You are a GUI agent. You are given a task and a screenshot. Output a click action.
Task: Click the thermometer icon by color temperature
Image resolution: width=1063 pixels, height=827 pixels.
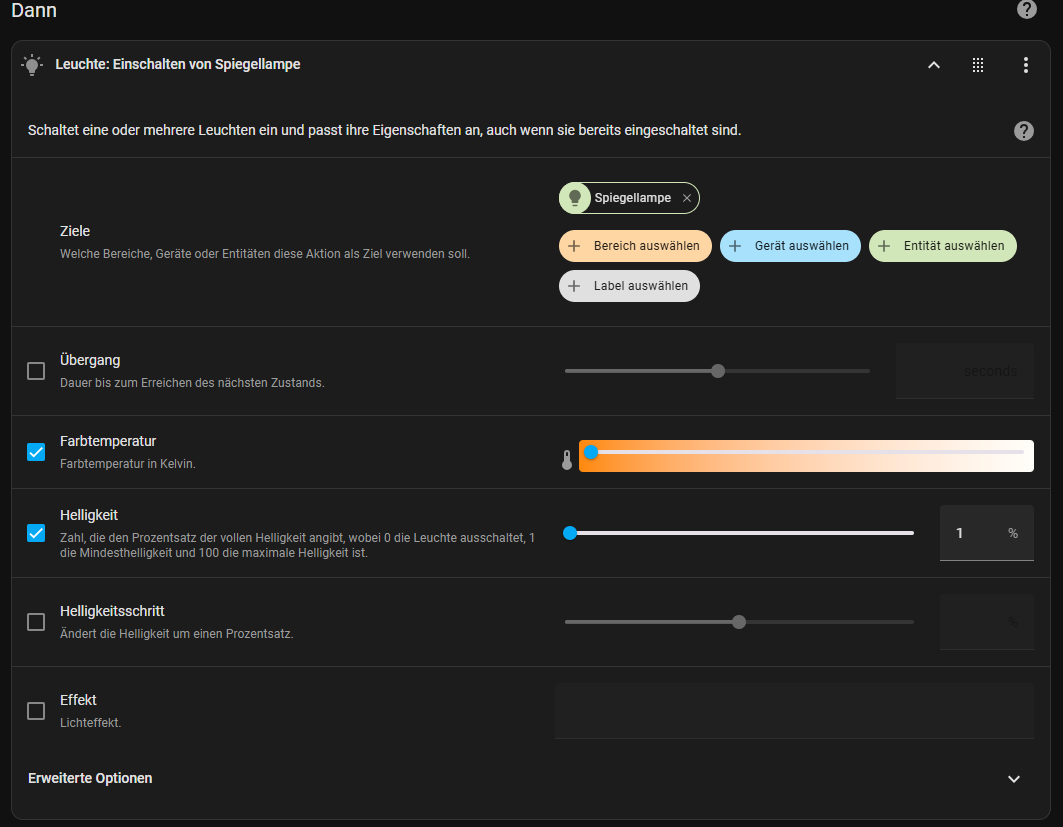[567, 460]
